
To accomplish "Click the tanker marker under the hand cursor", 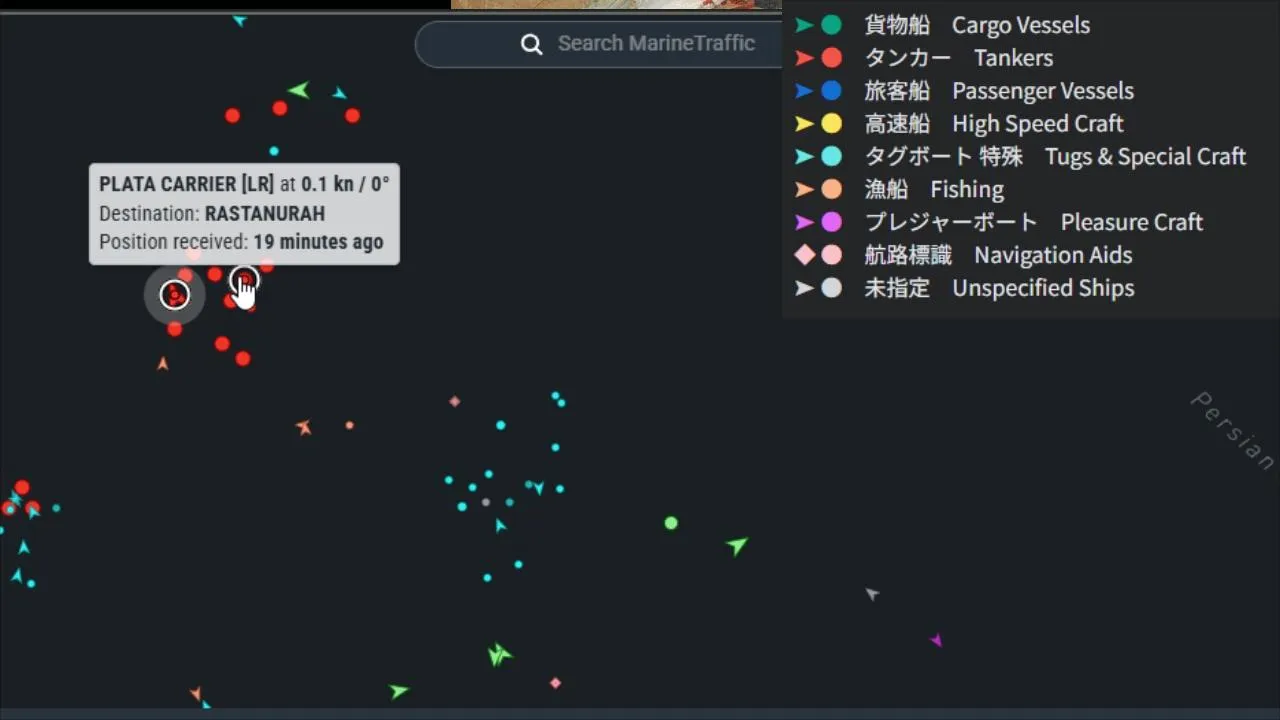I will (244, 281).
